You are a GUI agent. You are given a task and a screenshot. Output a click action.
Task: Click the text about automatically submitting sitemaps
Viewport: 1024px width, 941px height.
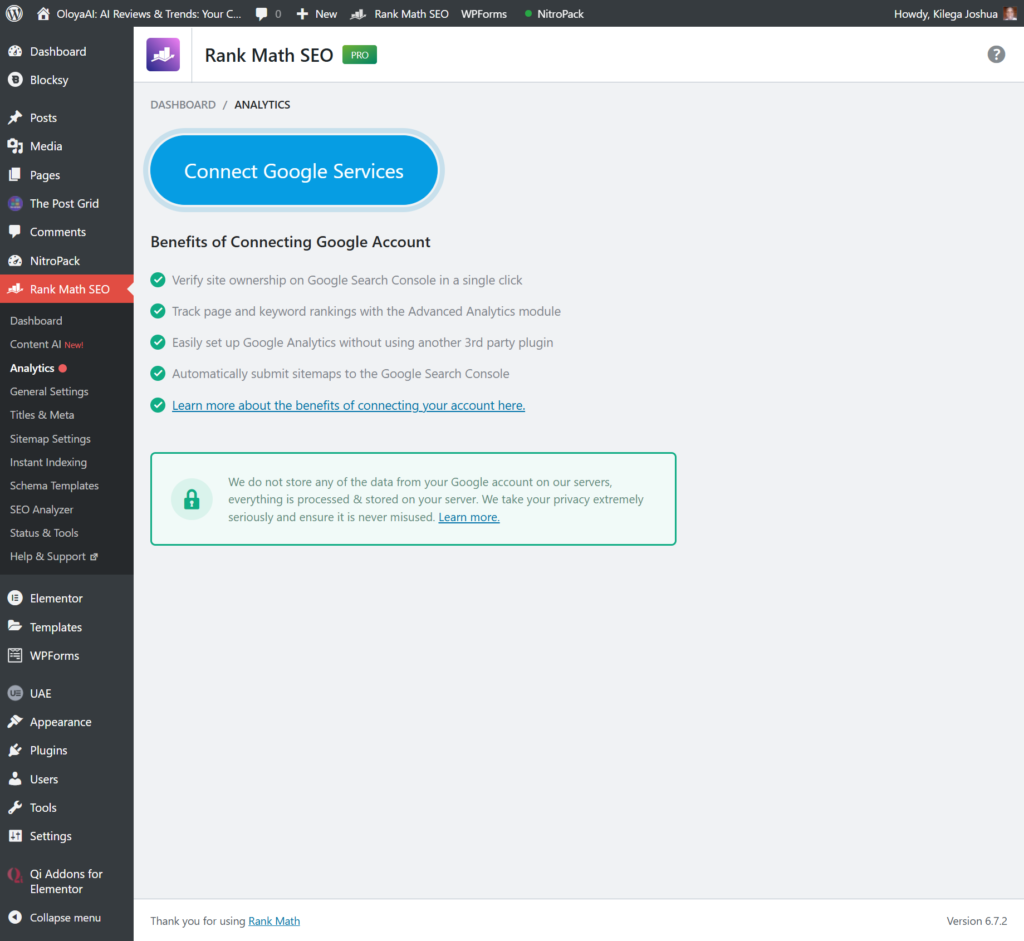point(341,374)
